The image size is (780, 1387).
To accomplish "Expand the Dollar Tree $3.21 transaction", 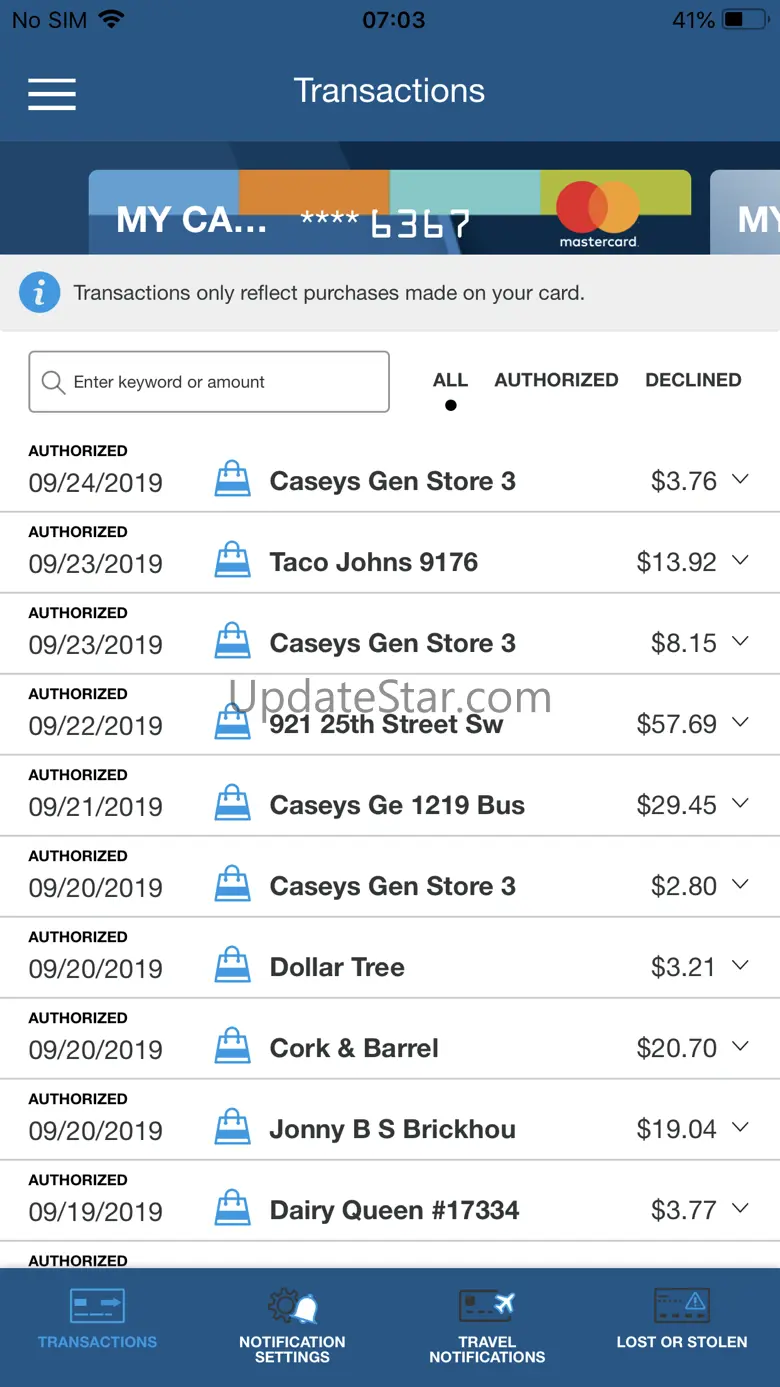I will tap(740, 965).
